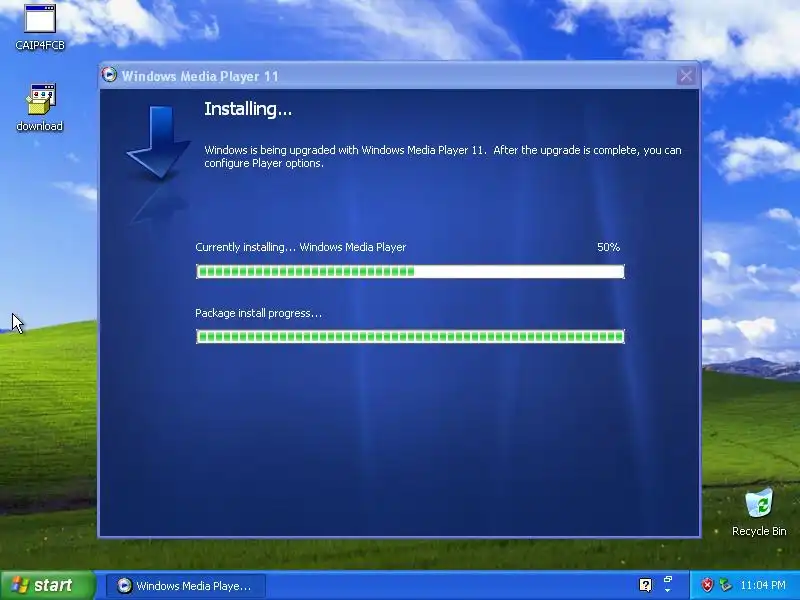Click the taskbar clock showing 11:04 PM
The height and width of the screenshot is (600, 800).
pos(763,585)
